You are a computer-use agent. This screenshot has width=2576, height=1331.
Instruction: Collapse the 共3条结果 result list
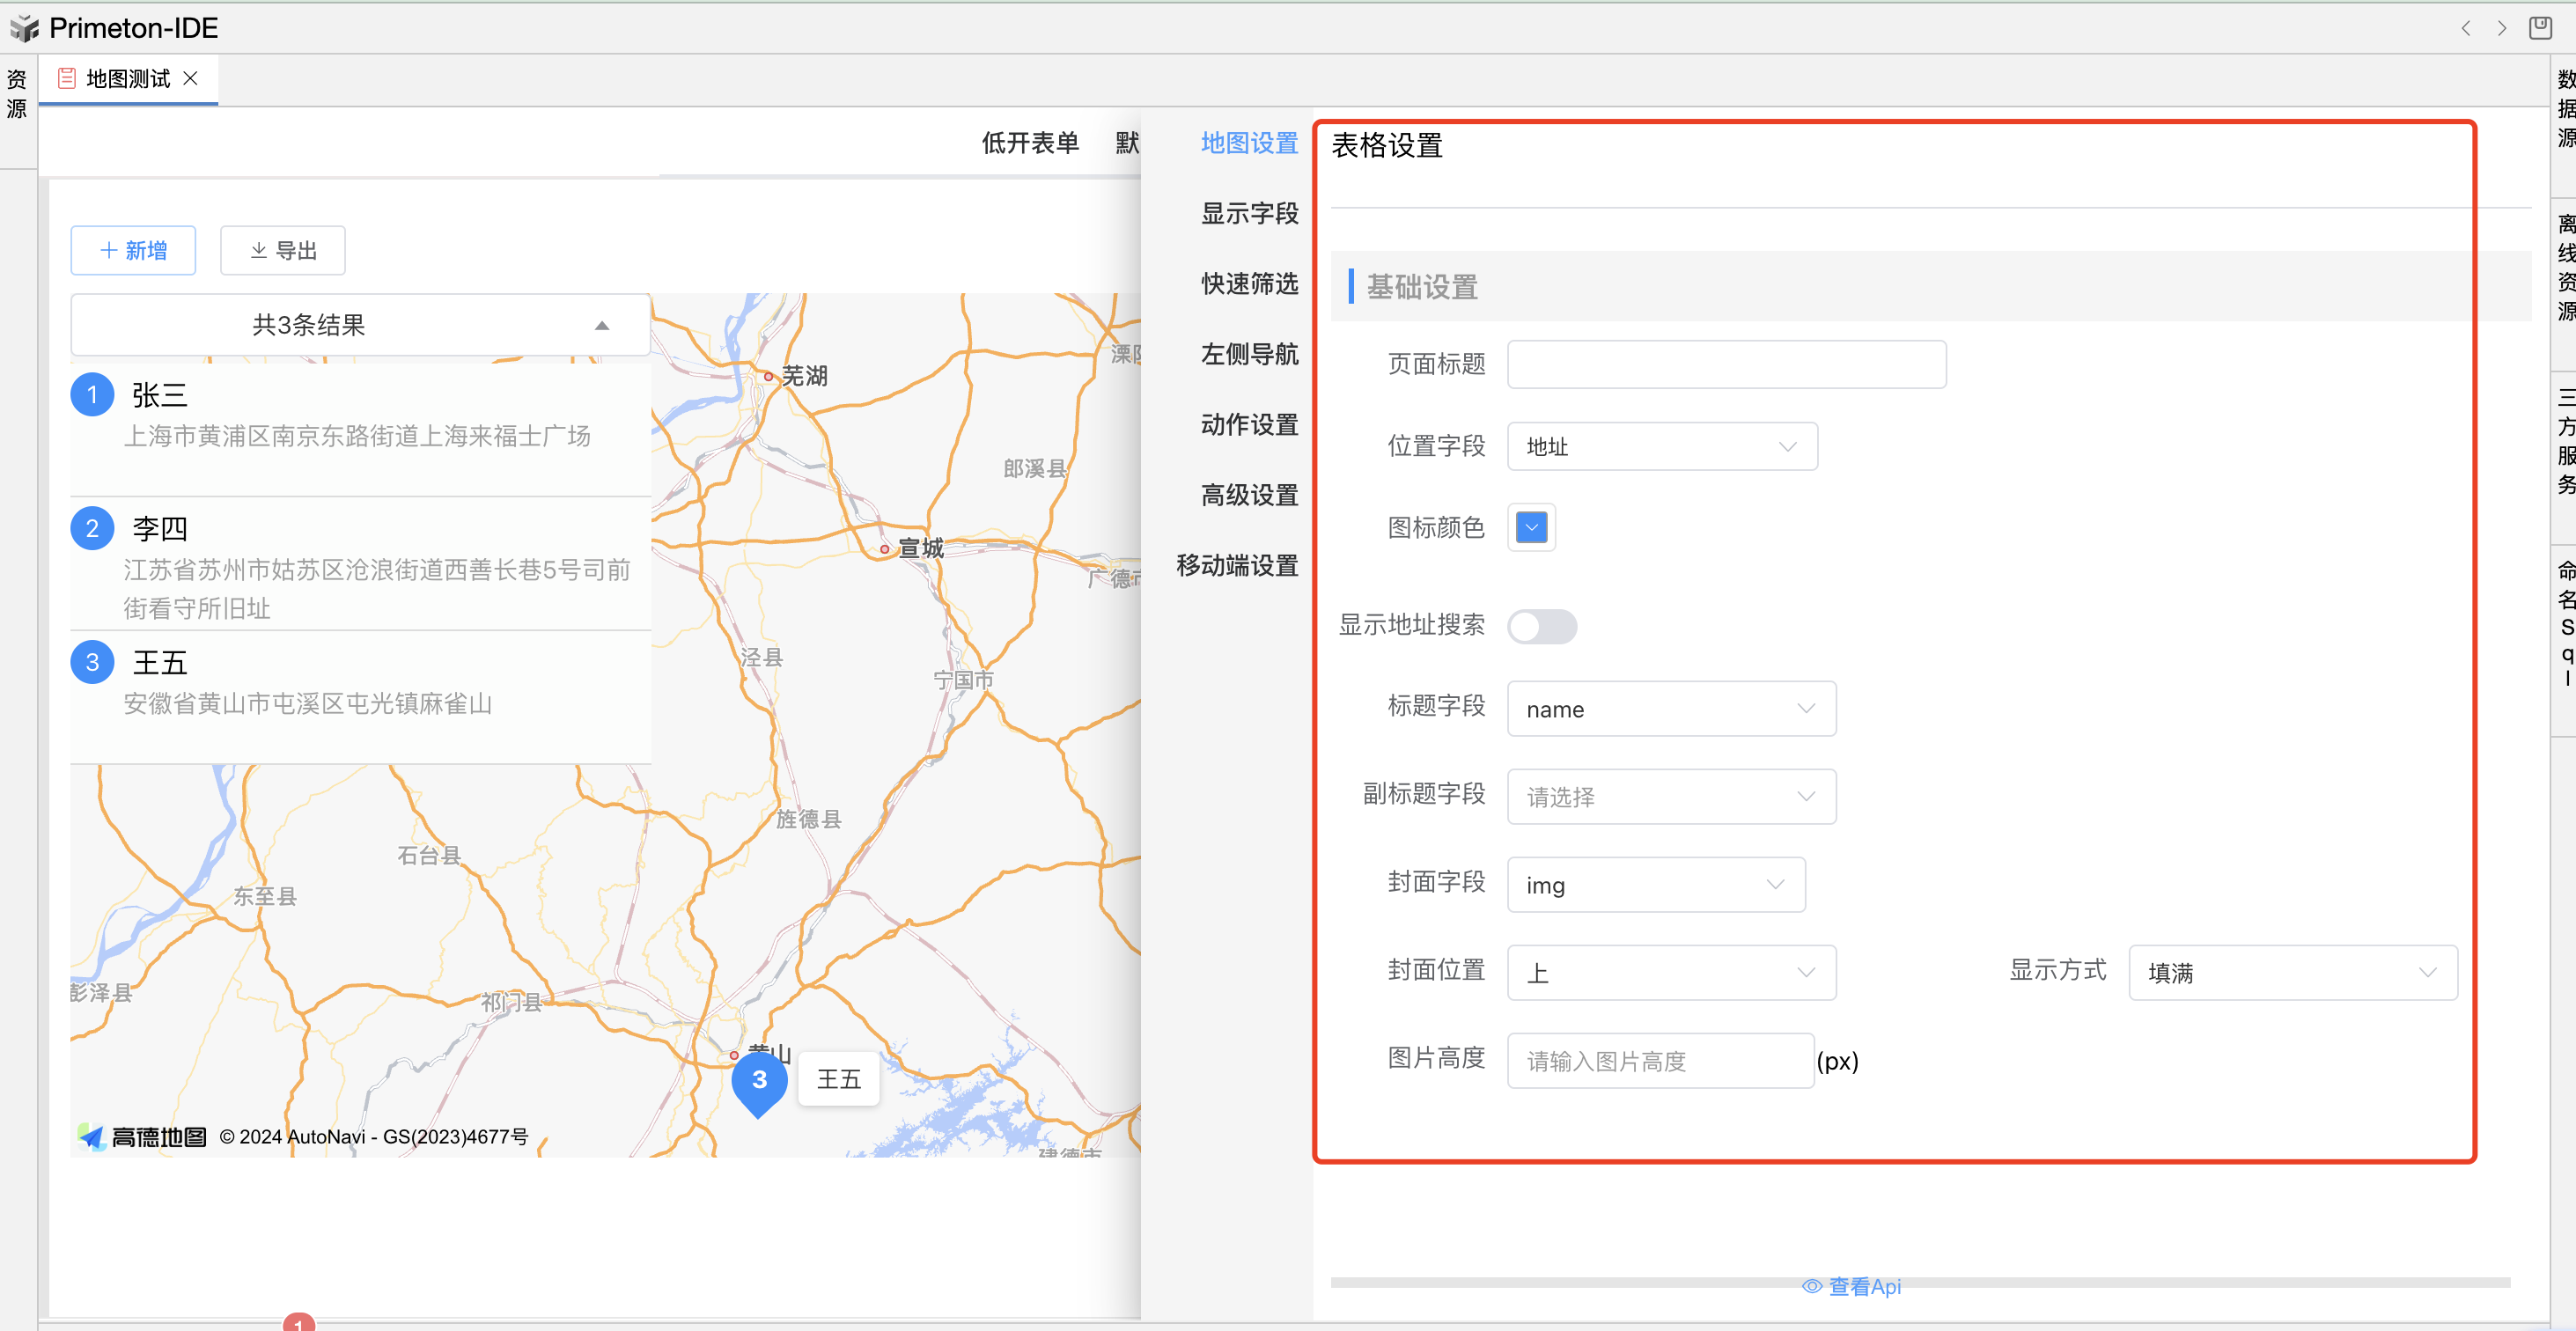pyautogui.click(x=601, y=326)
